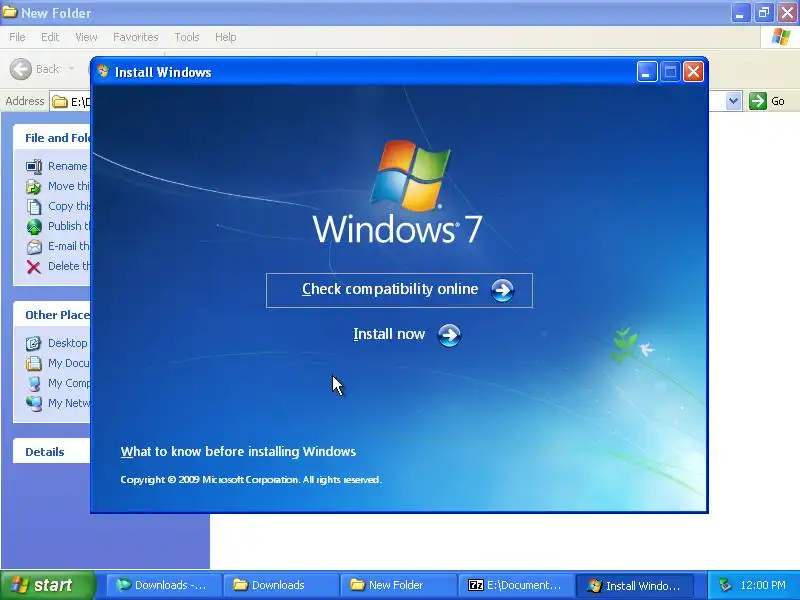Expand the Address bar dropdown arrow
Screen dimensions: 800x600
pos(734,101)
